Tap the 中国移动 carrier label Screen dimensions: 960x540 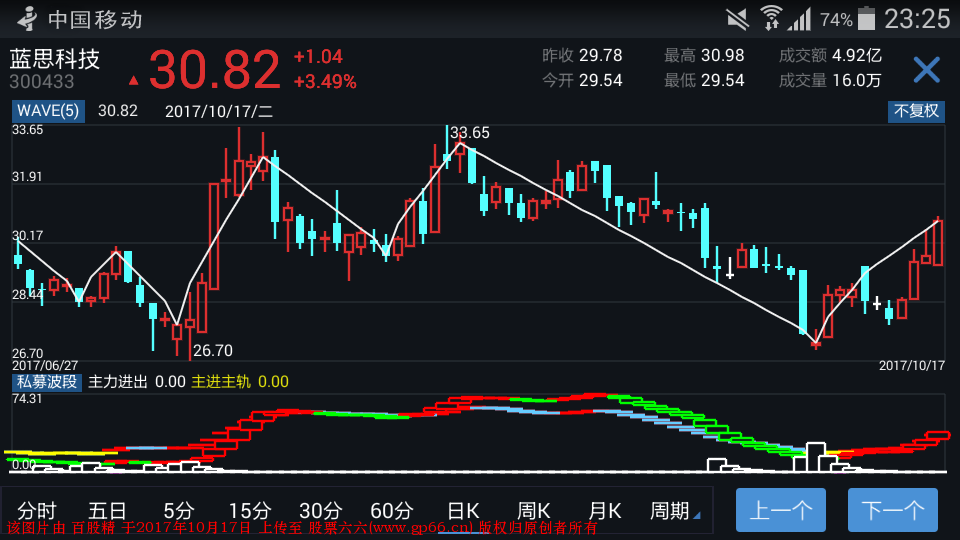[96, 20]
